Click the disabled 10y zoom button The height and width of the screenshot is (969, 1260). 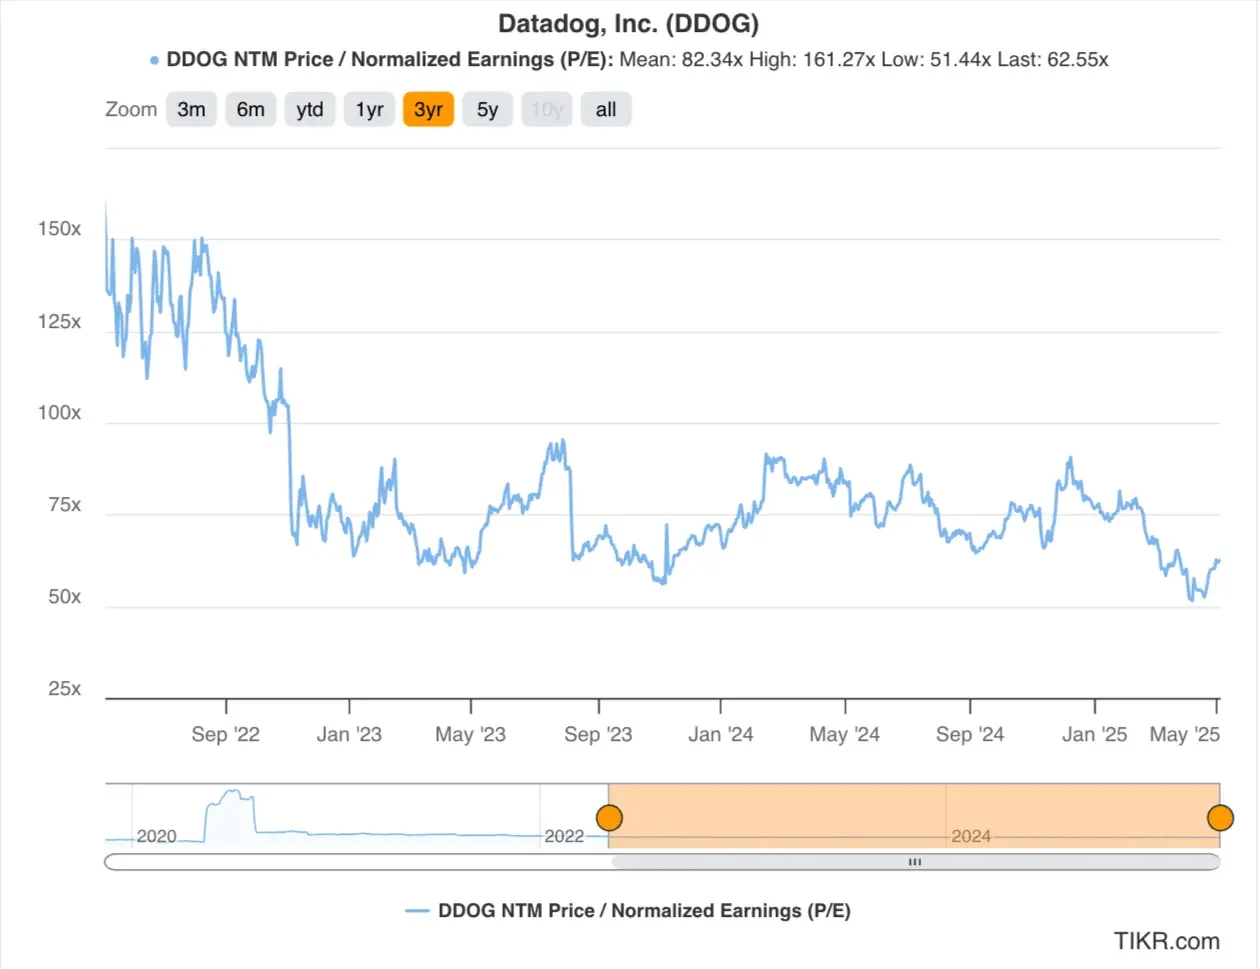point(547,110)
